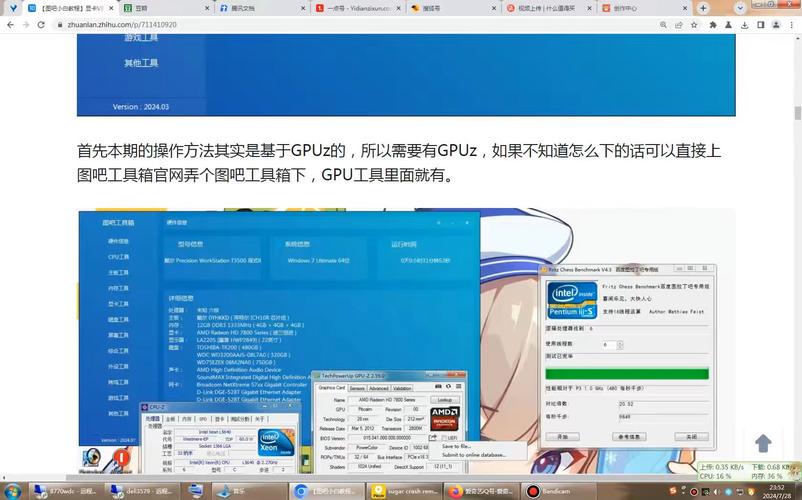
Task: Switch to the 视频上传 什么值得买 tab
Action: [549, 8]
